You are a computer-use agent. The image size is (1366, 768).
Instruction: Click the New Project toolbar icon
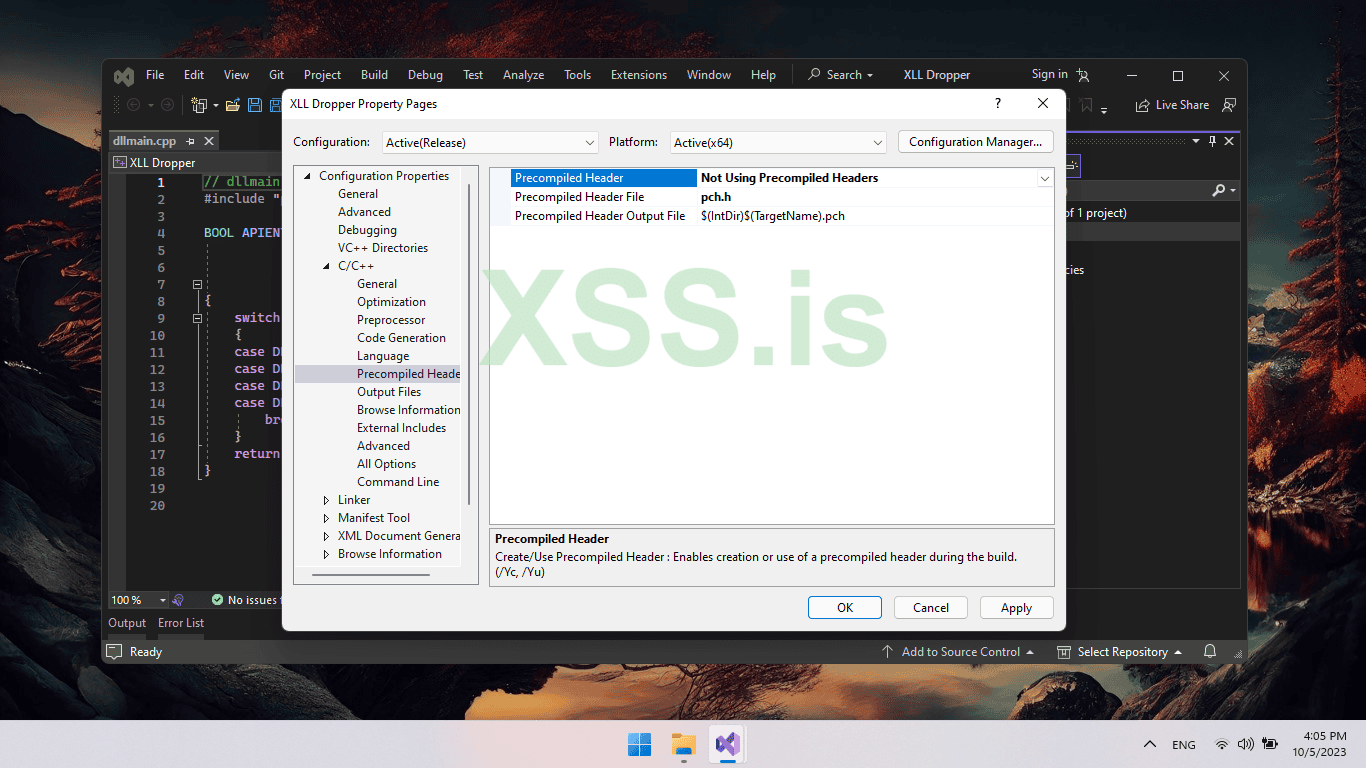click(x=199, y=105)
